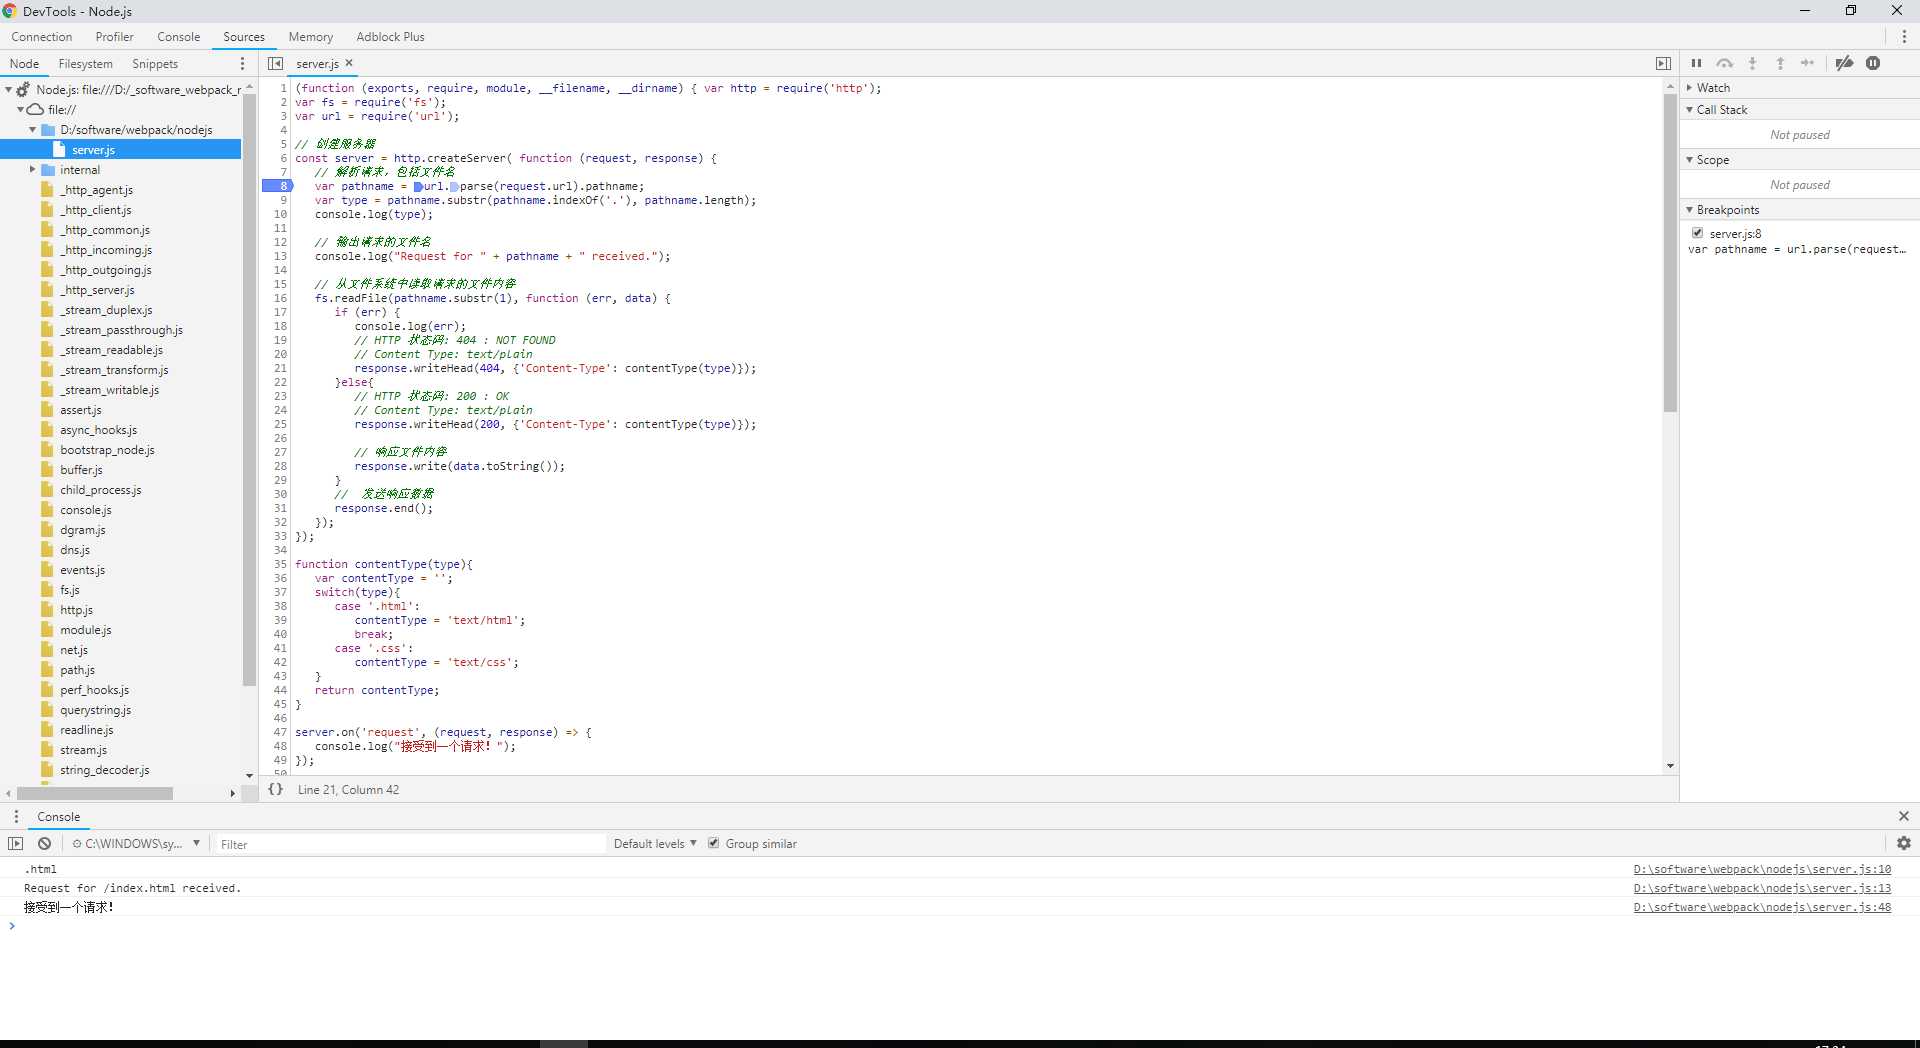Select the server.js file in tree
This screenshot has height=1048, width=1920.
(93, 150)
